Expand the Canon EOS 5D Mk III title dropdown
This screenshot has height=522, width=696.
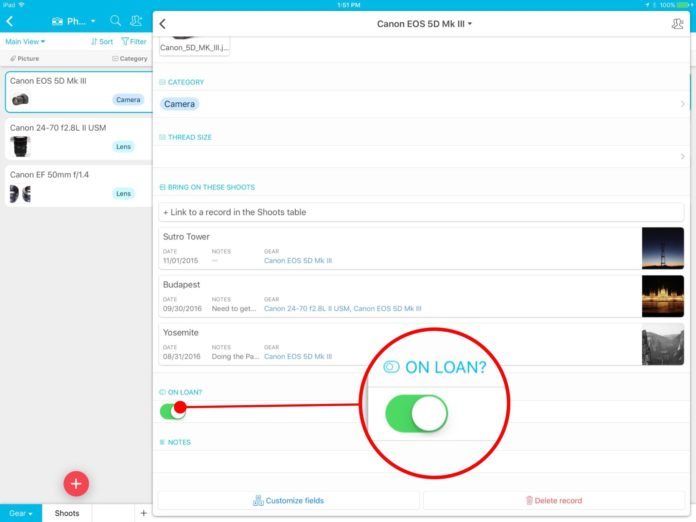click(424, 24)
